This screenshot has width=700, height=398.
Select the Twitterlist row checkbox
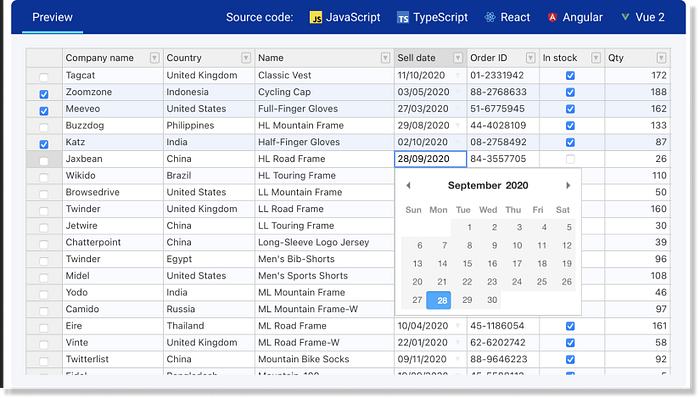coord(44,361)
